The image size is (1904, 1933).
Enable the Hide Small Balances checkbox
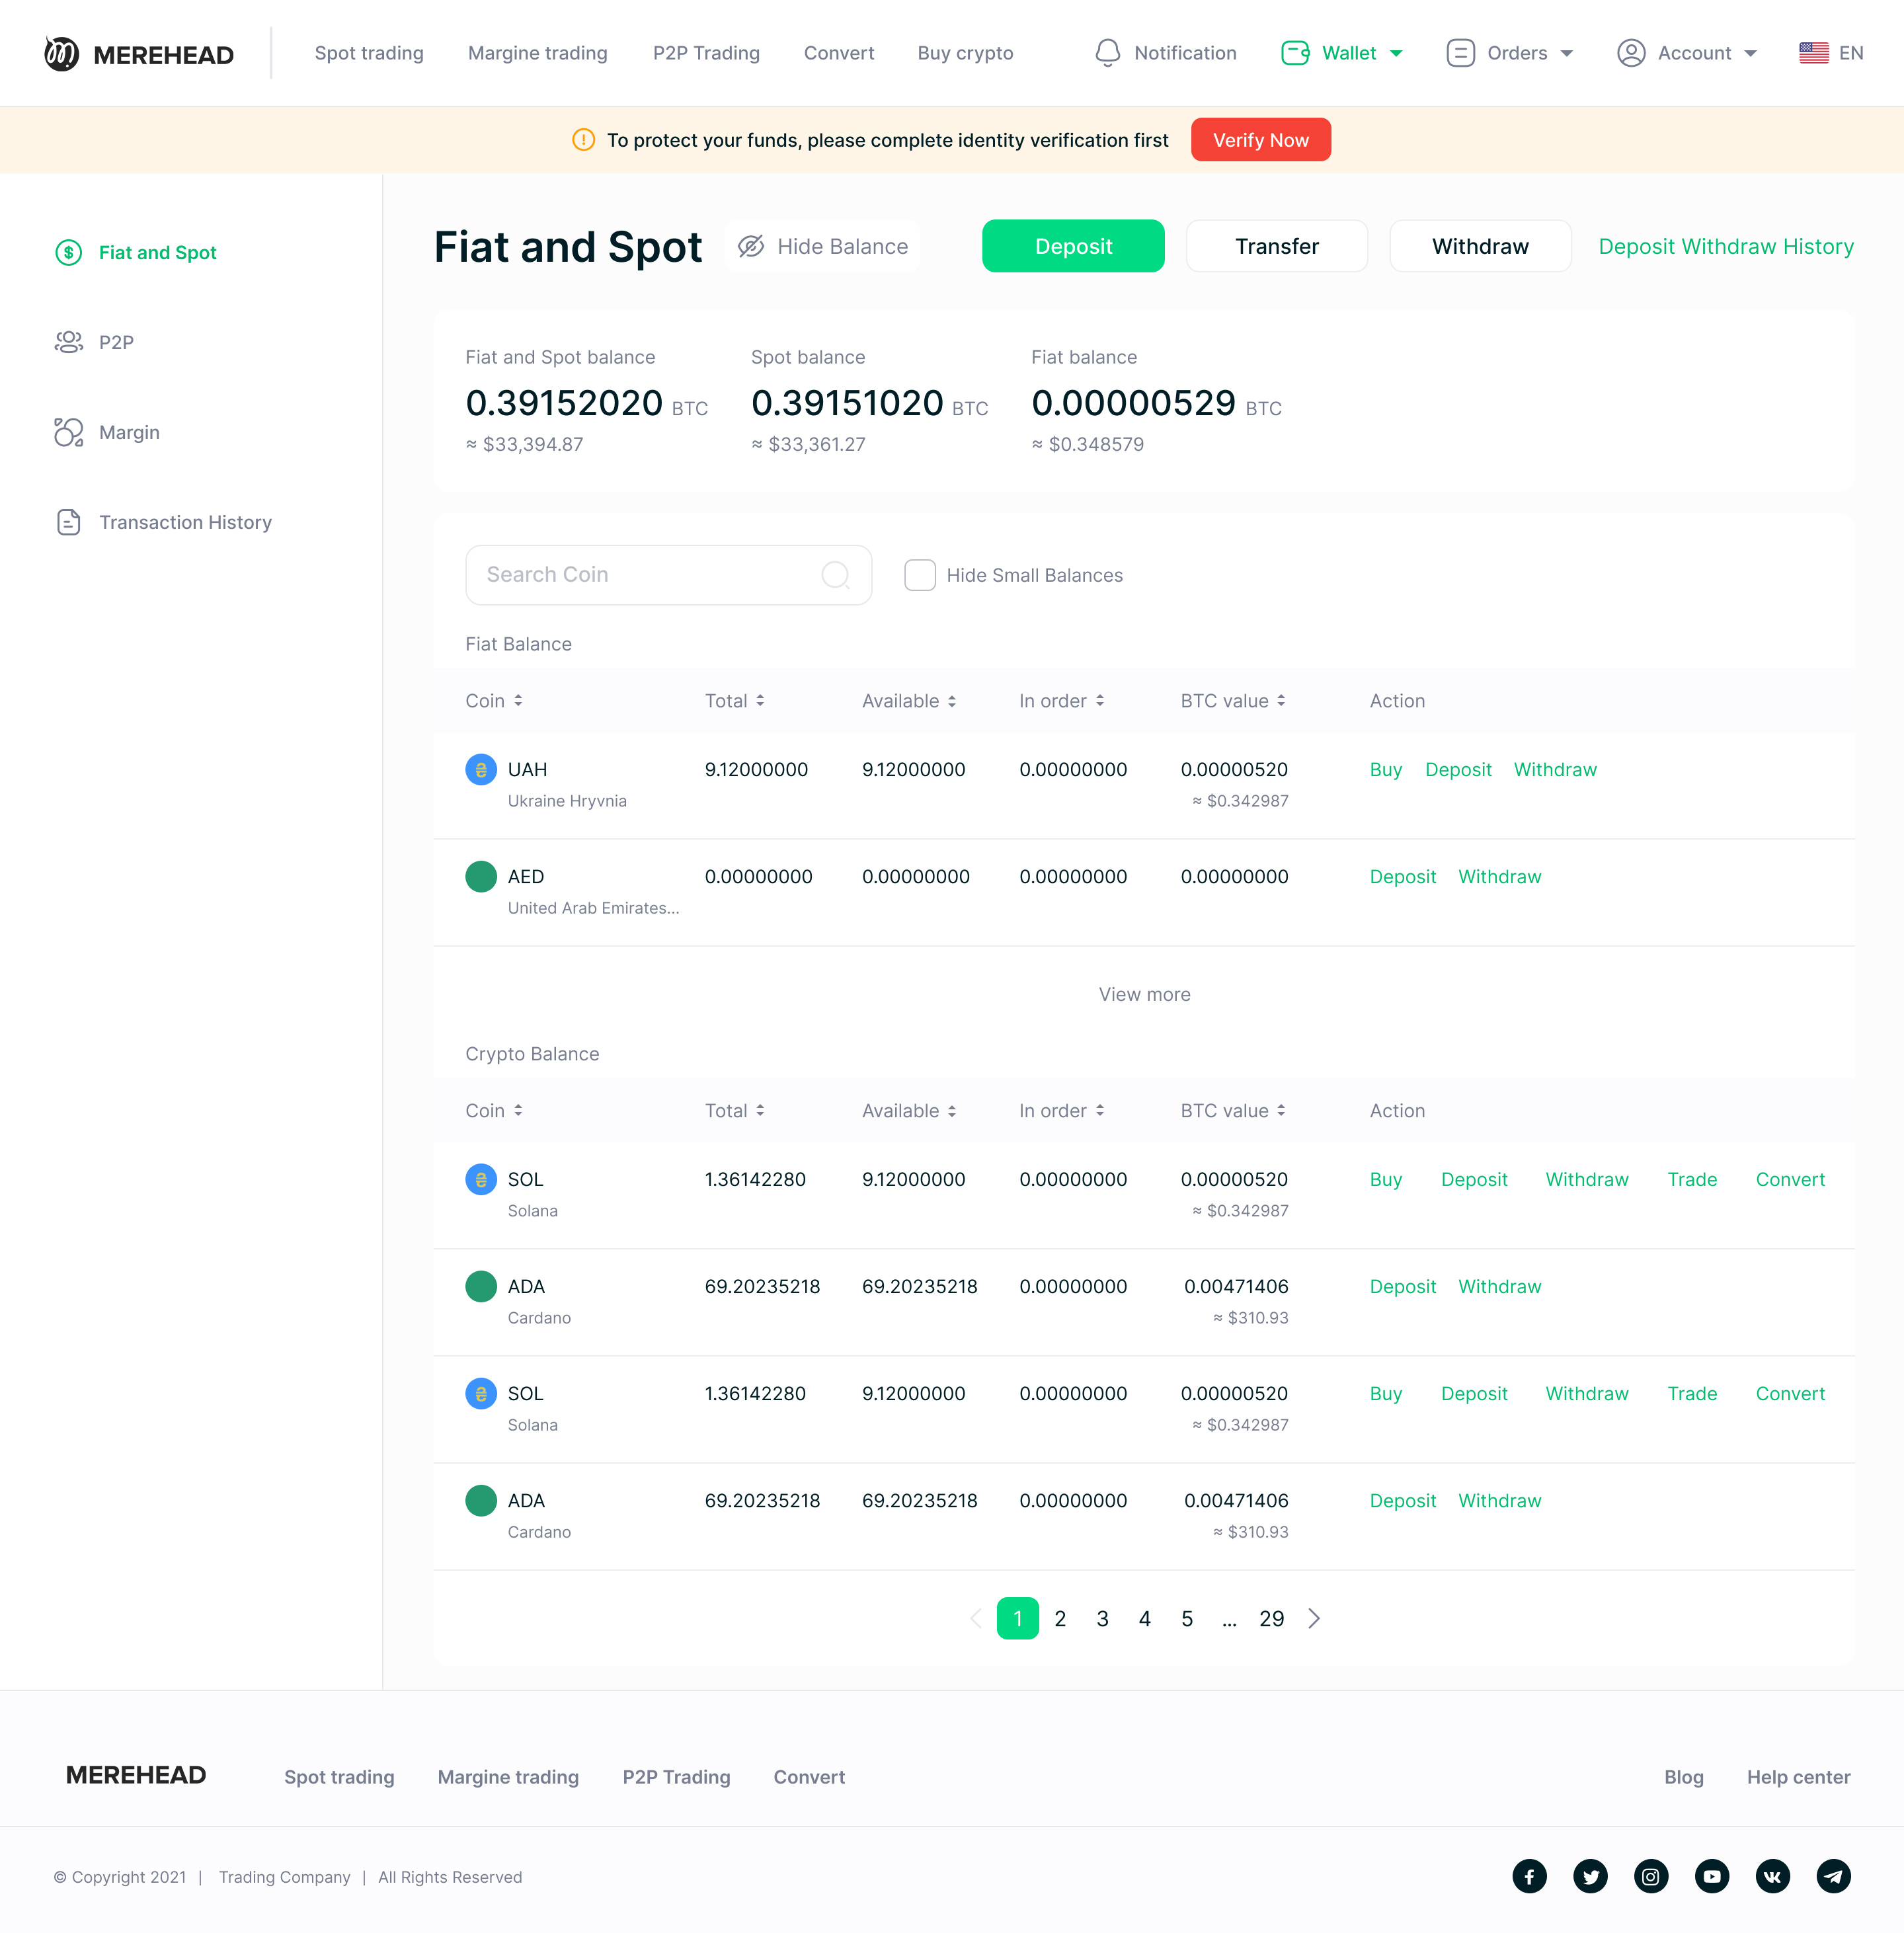pos(919,575)
